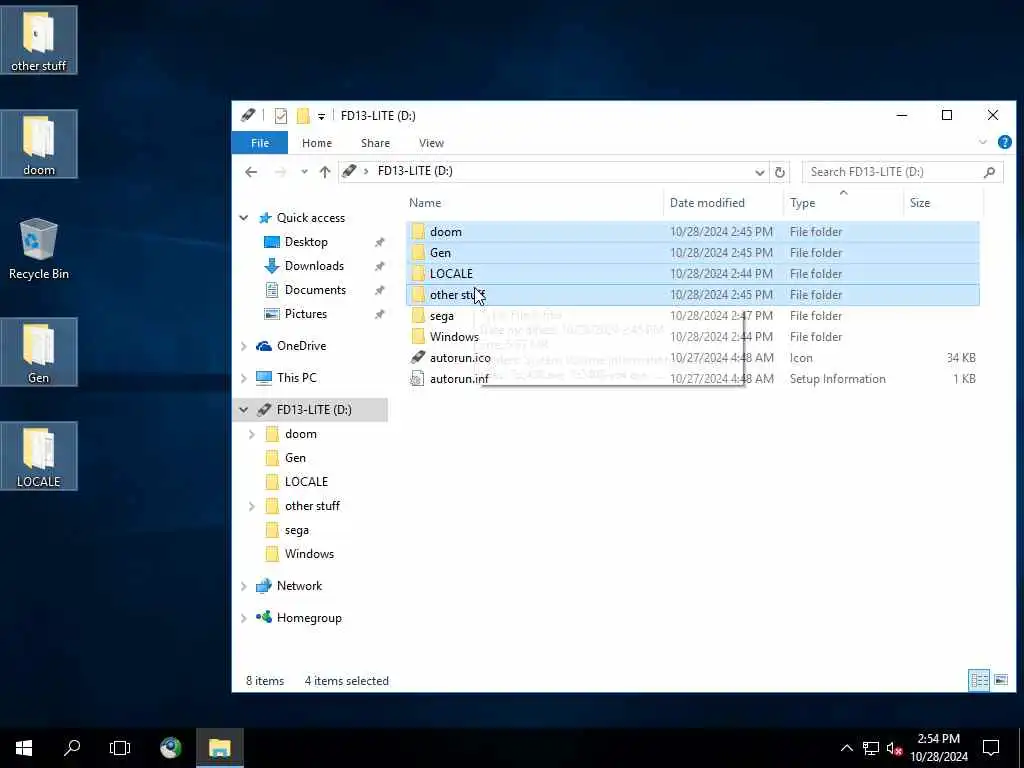The height and width of the screenshot is (768, 1024).
Task: Expand the Network tree node
Action: 244,586
